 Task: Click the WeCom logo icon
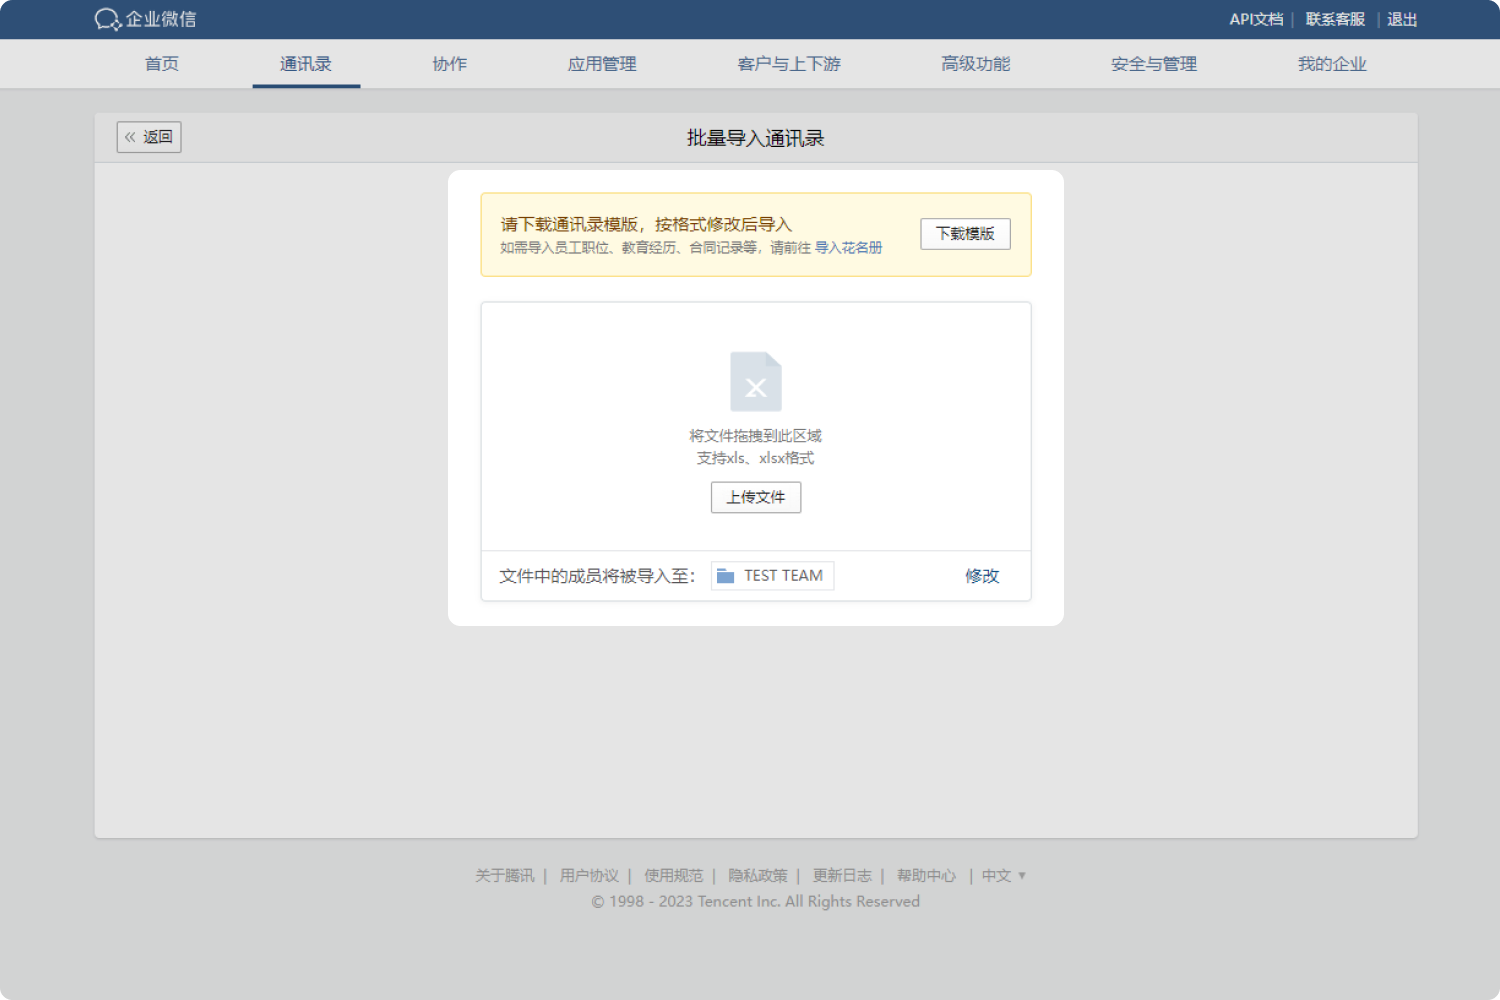click(108, 19)
